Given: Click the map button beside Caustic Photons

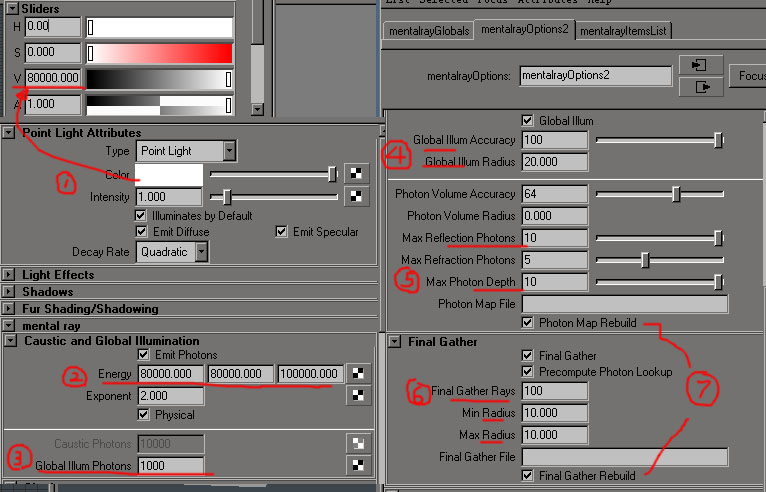Looking at the screenshot, I should point(358,443).
